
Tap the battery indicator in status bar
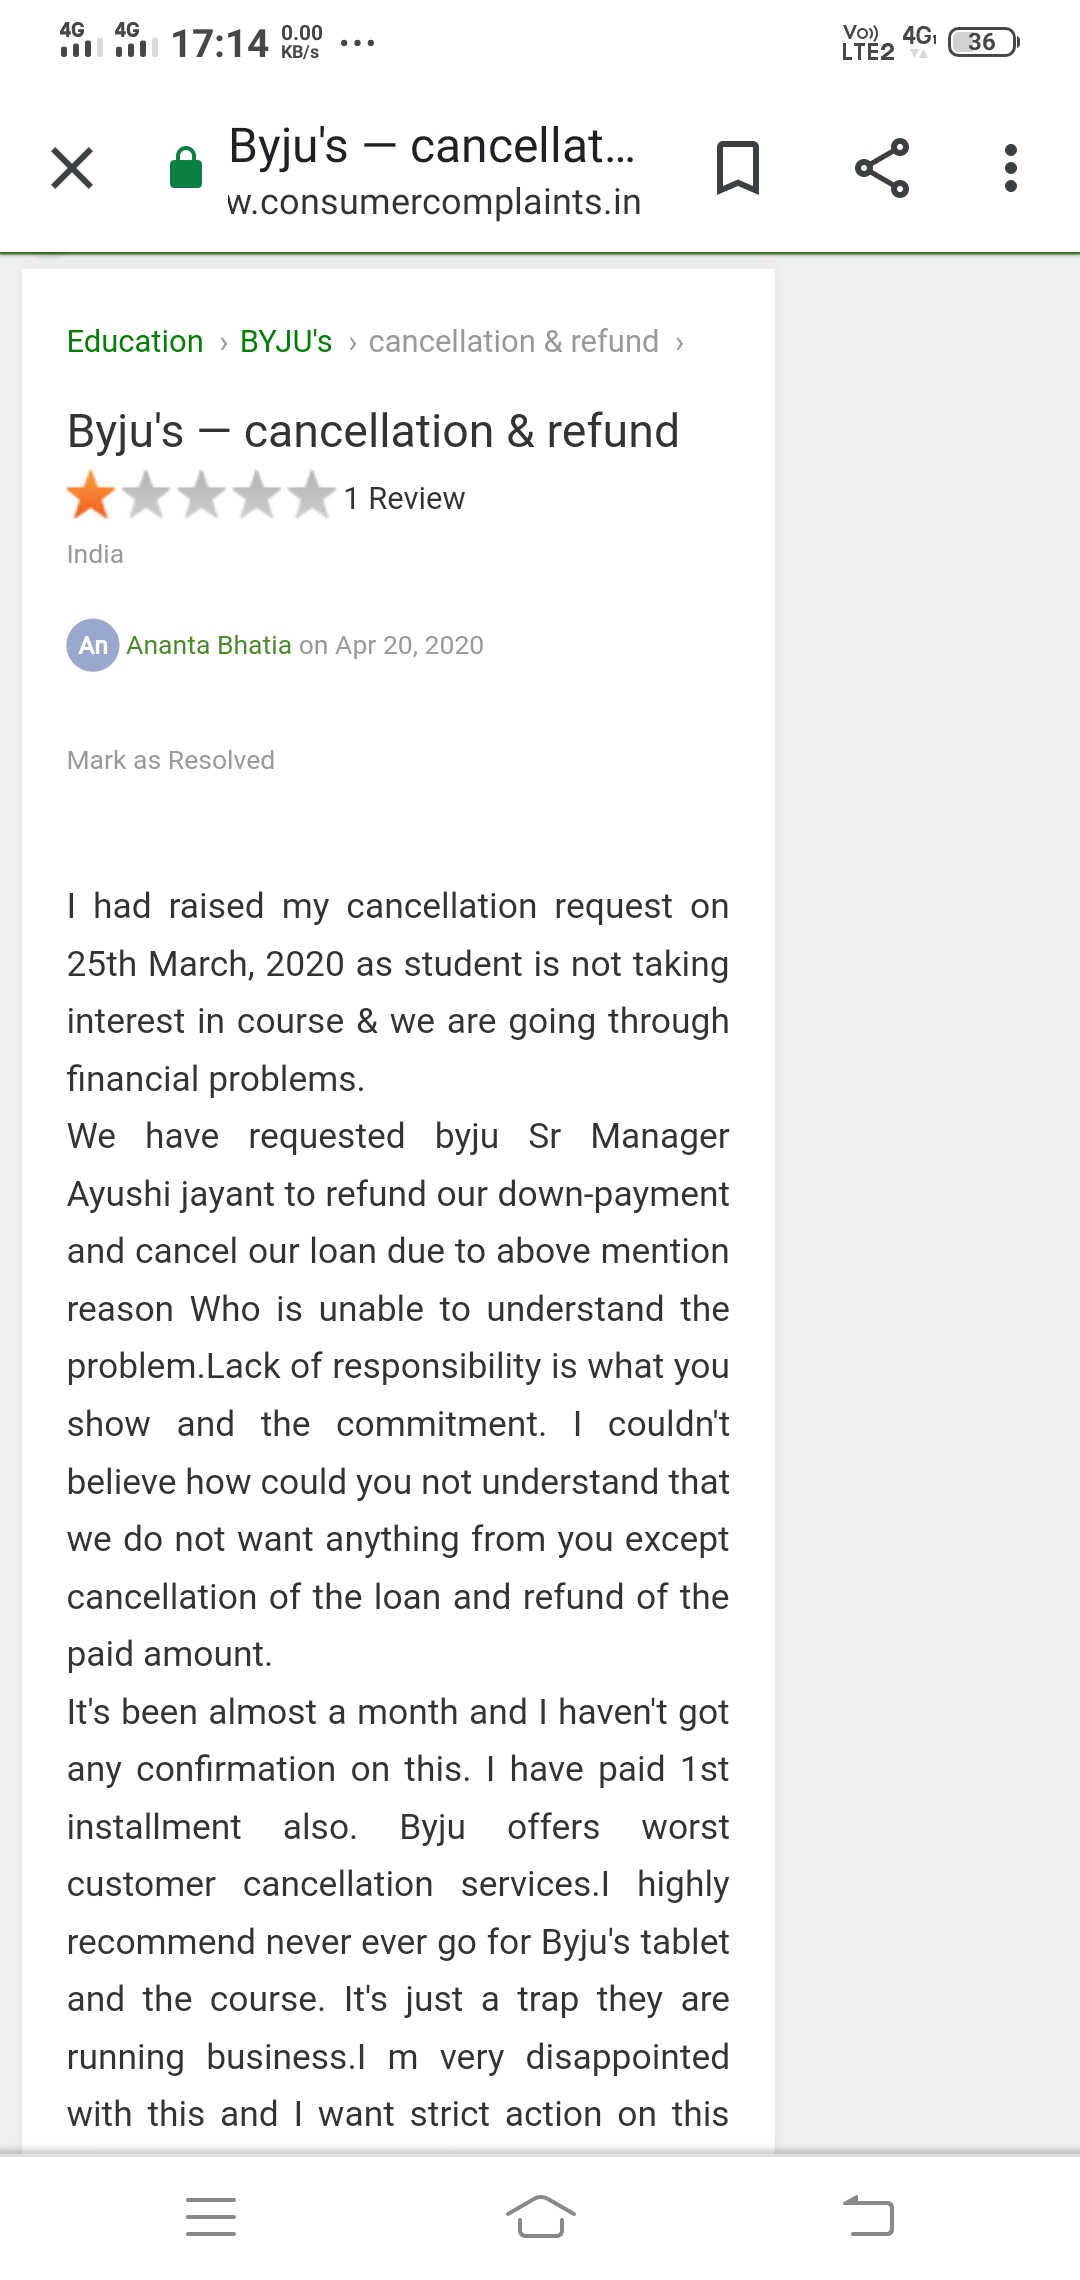point(983,42)
